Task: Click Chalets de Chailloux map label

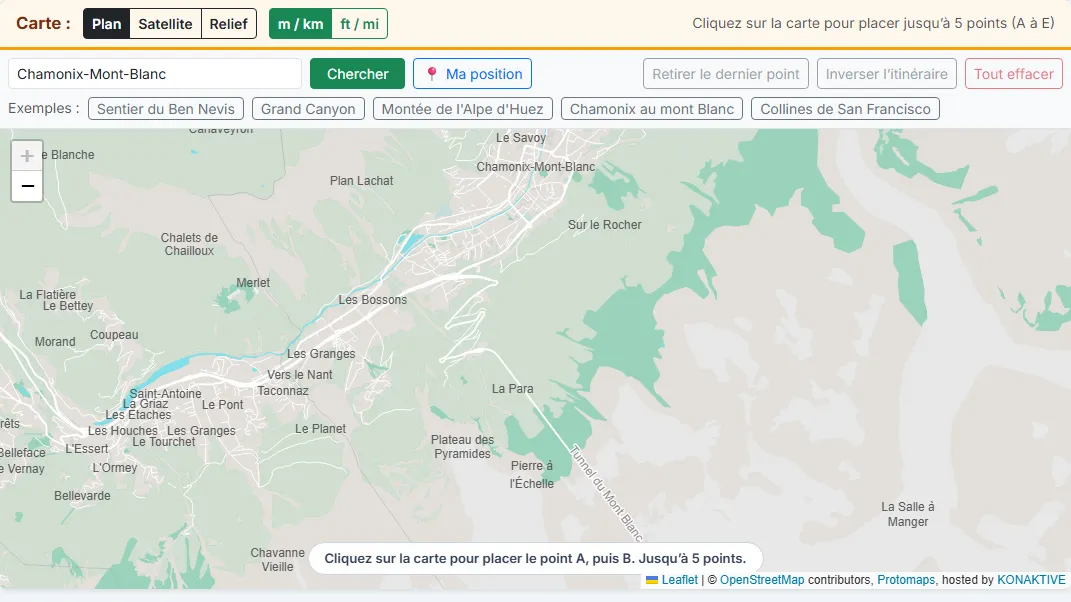Action: tap(189, 244)
